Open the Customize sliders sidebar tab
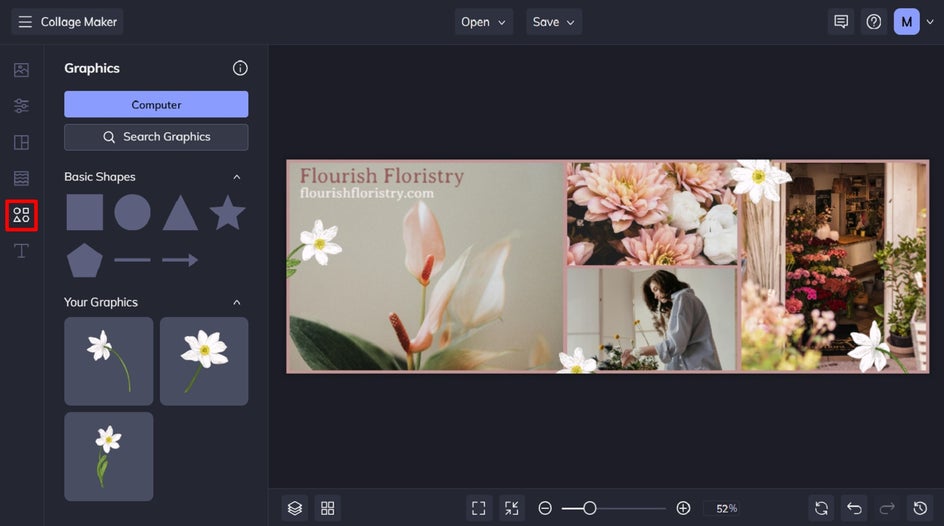Viewport: 944px width, 526px height. [x=21, y=106]
